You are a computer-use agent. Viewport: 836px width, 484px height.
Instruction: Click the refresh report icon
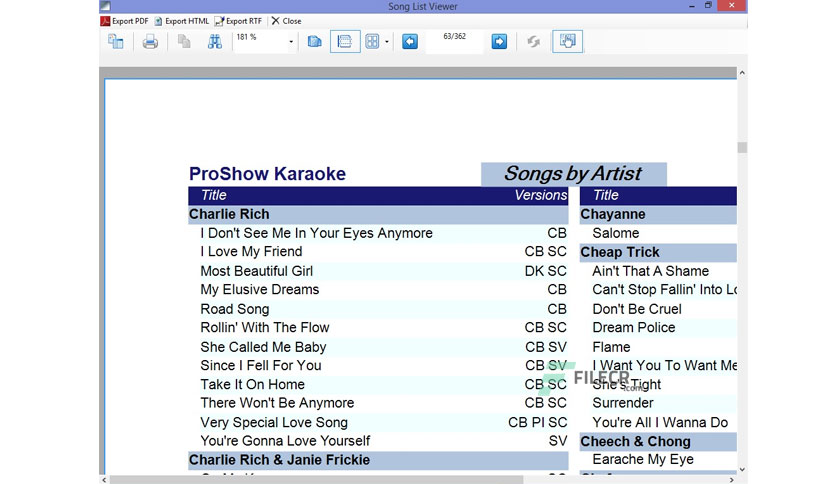(x=533, y=42)
